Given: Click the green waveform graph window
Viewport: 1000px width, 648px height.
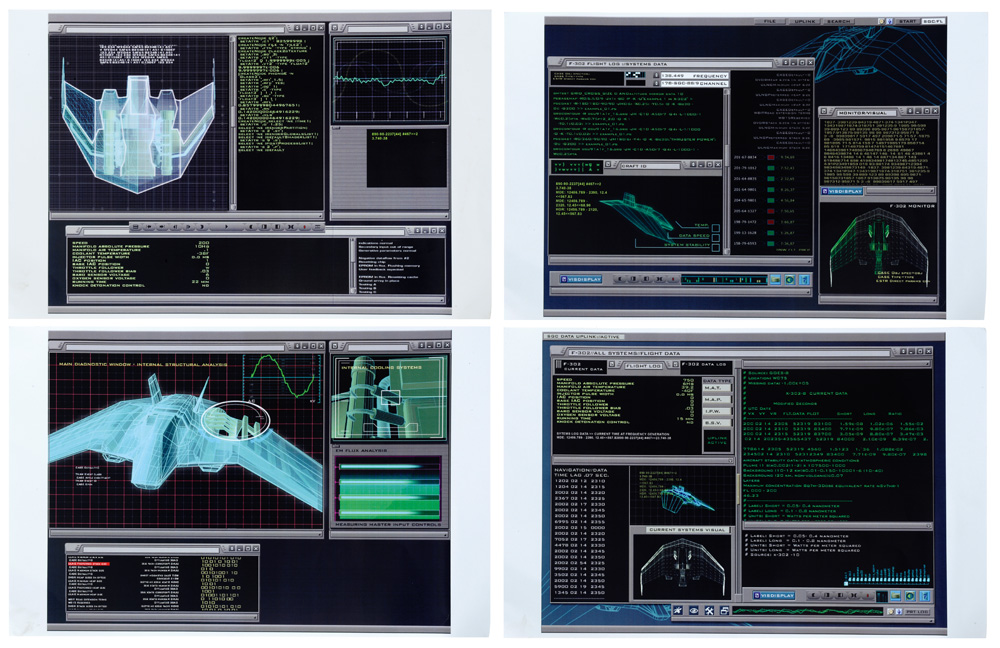Looking at the screenshot, I should (389, 80).
